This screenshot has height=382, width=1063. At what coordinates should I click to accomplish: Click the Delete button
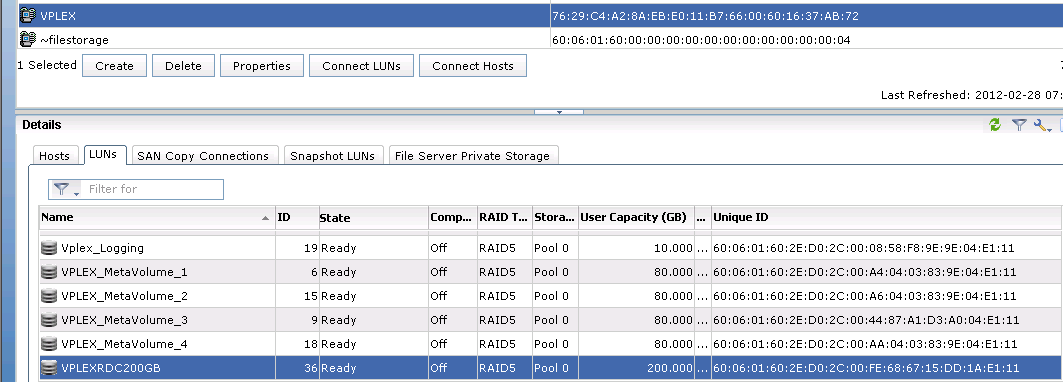(183, 66)
